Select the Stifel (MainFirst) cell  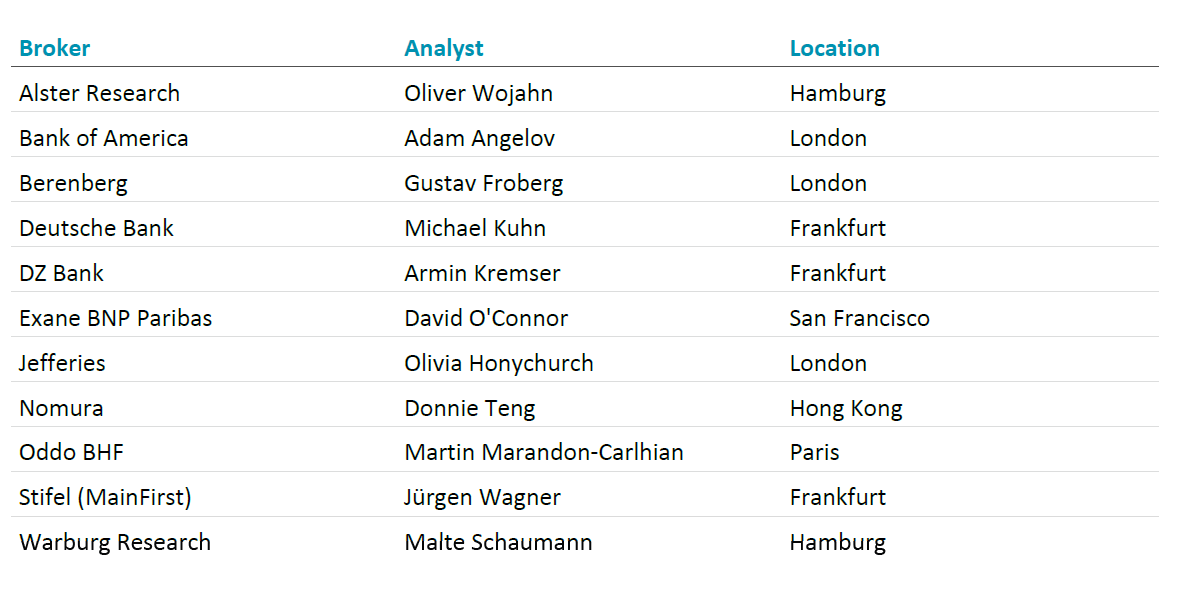click(x=105, y=497)
